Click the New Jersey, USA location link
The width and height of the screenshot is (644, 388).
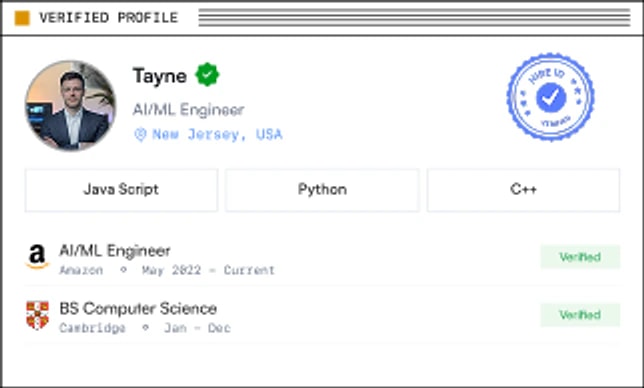coord(217,135)
